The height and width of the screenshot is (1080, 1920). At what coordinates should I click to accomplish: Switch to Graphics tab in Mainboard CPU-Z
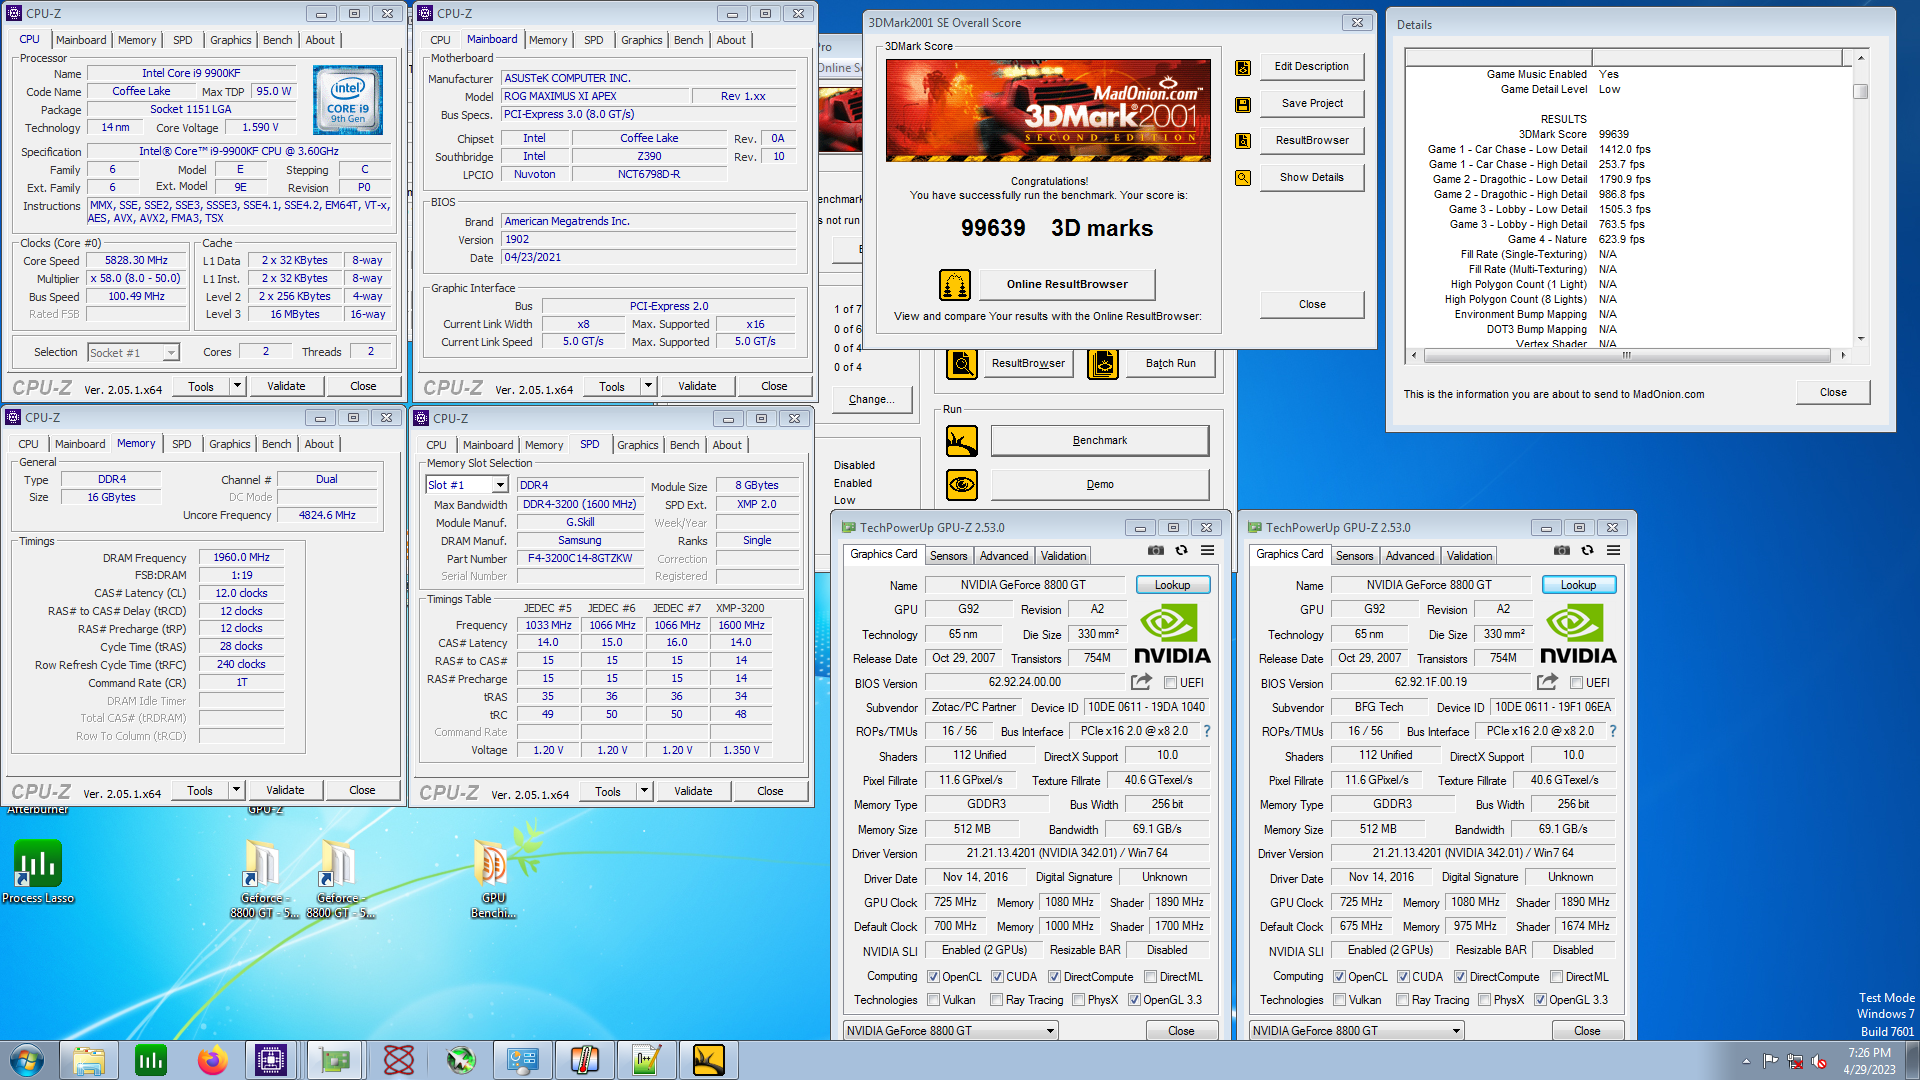point(641,40)
